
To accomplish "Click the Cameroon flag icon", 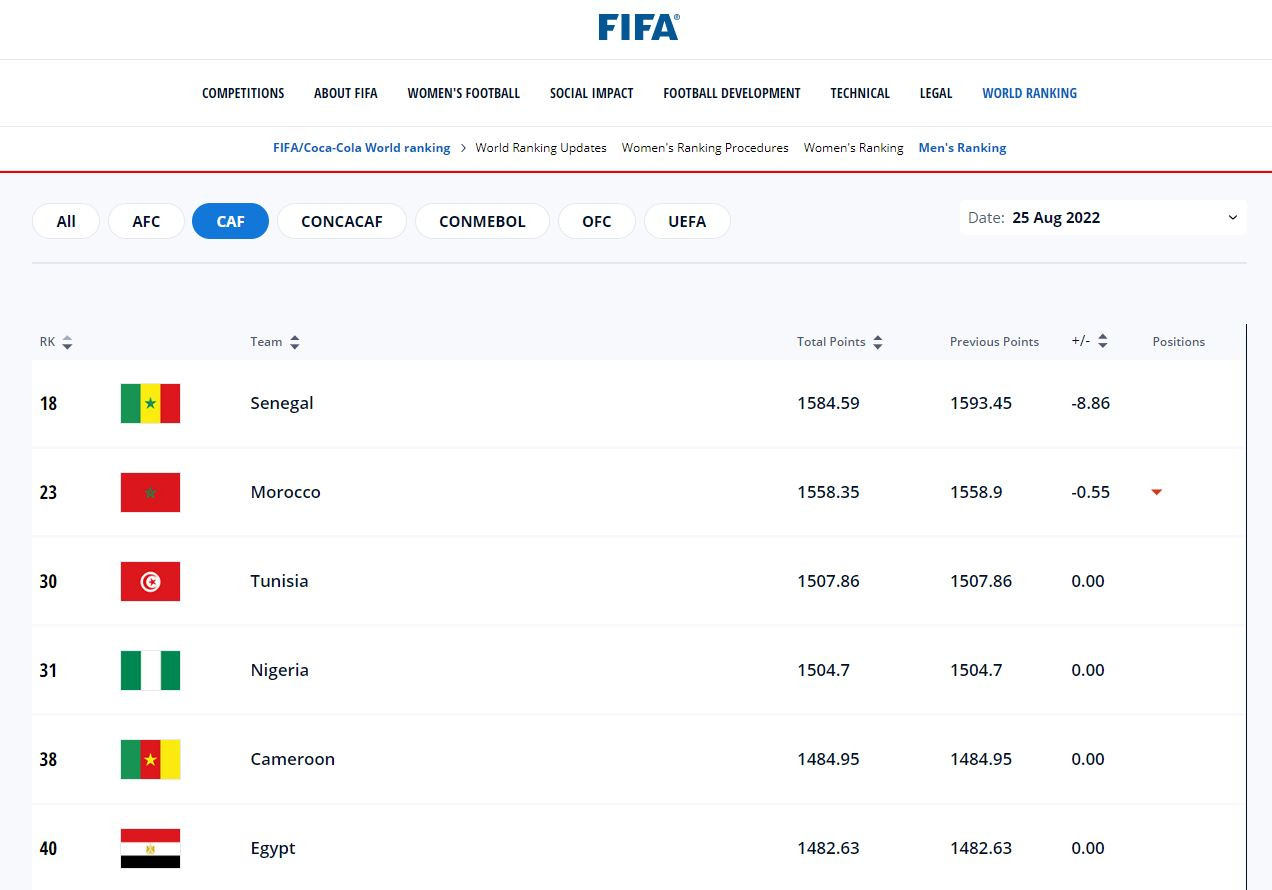I will click(150, 759).
